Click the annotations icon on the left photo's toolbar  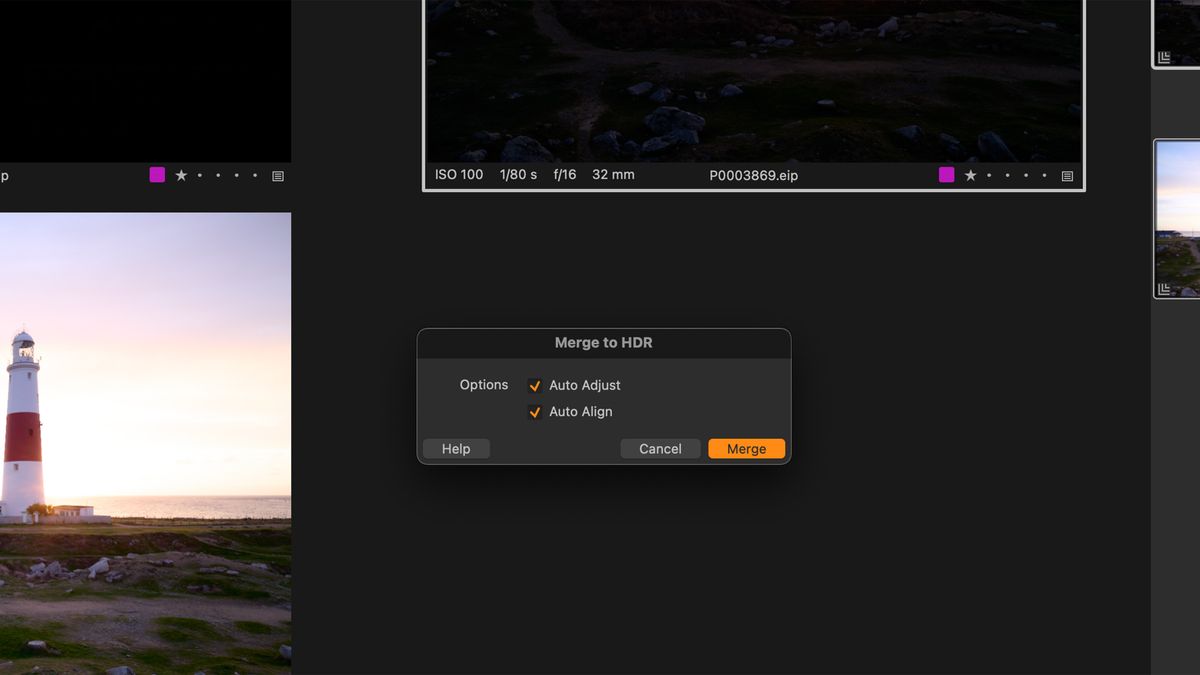(277, 175)
